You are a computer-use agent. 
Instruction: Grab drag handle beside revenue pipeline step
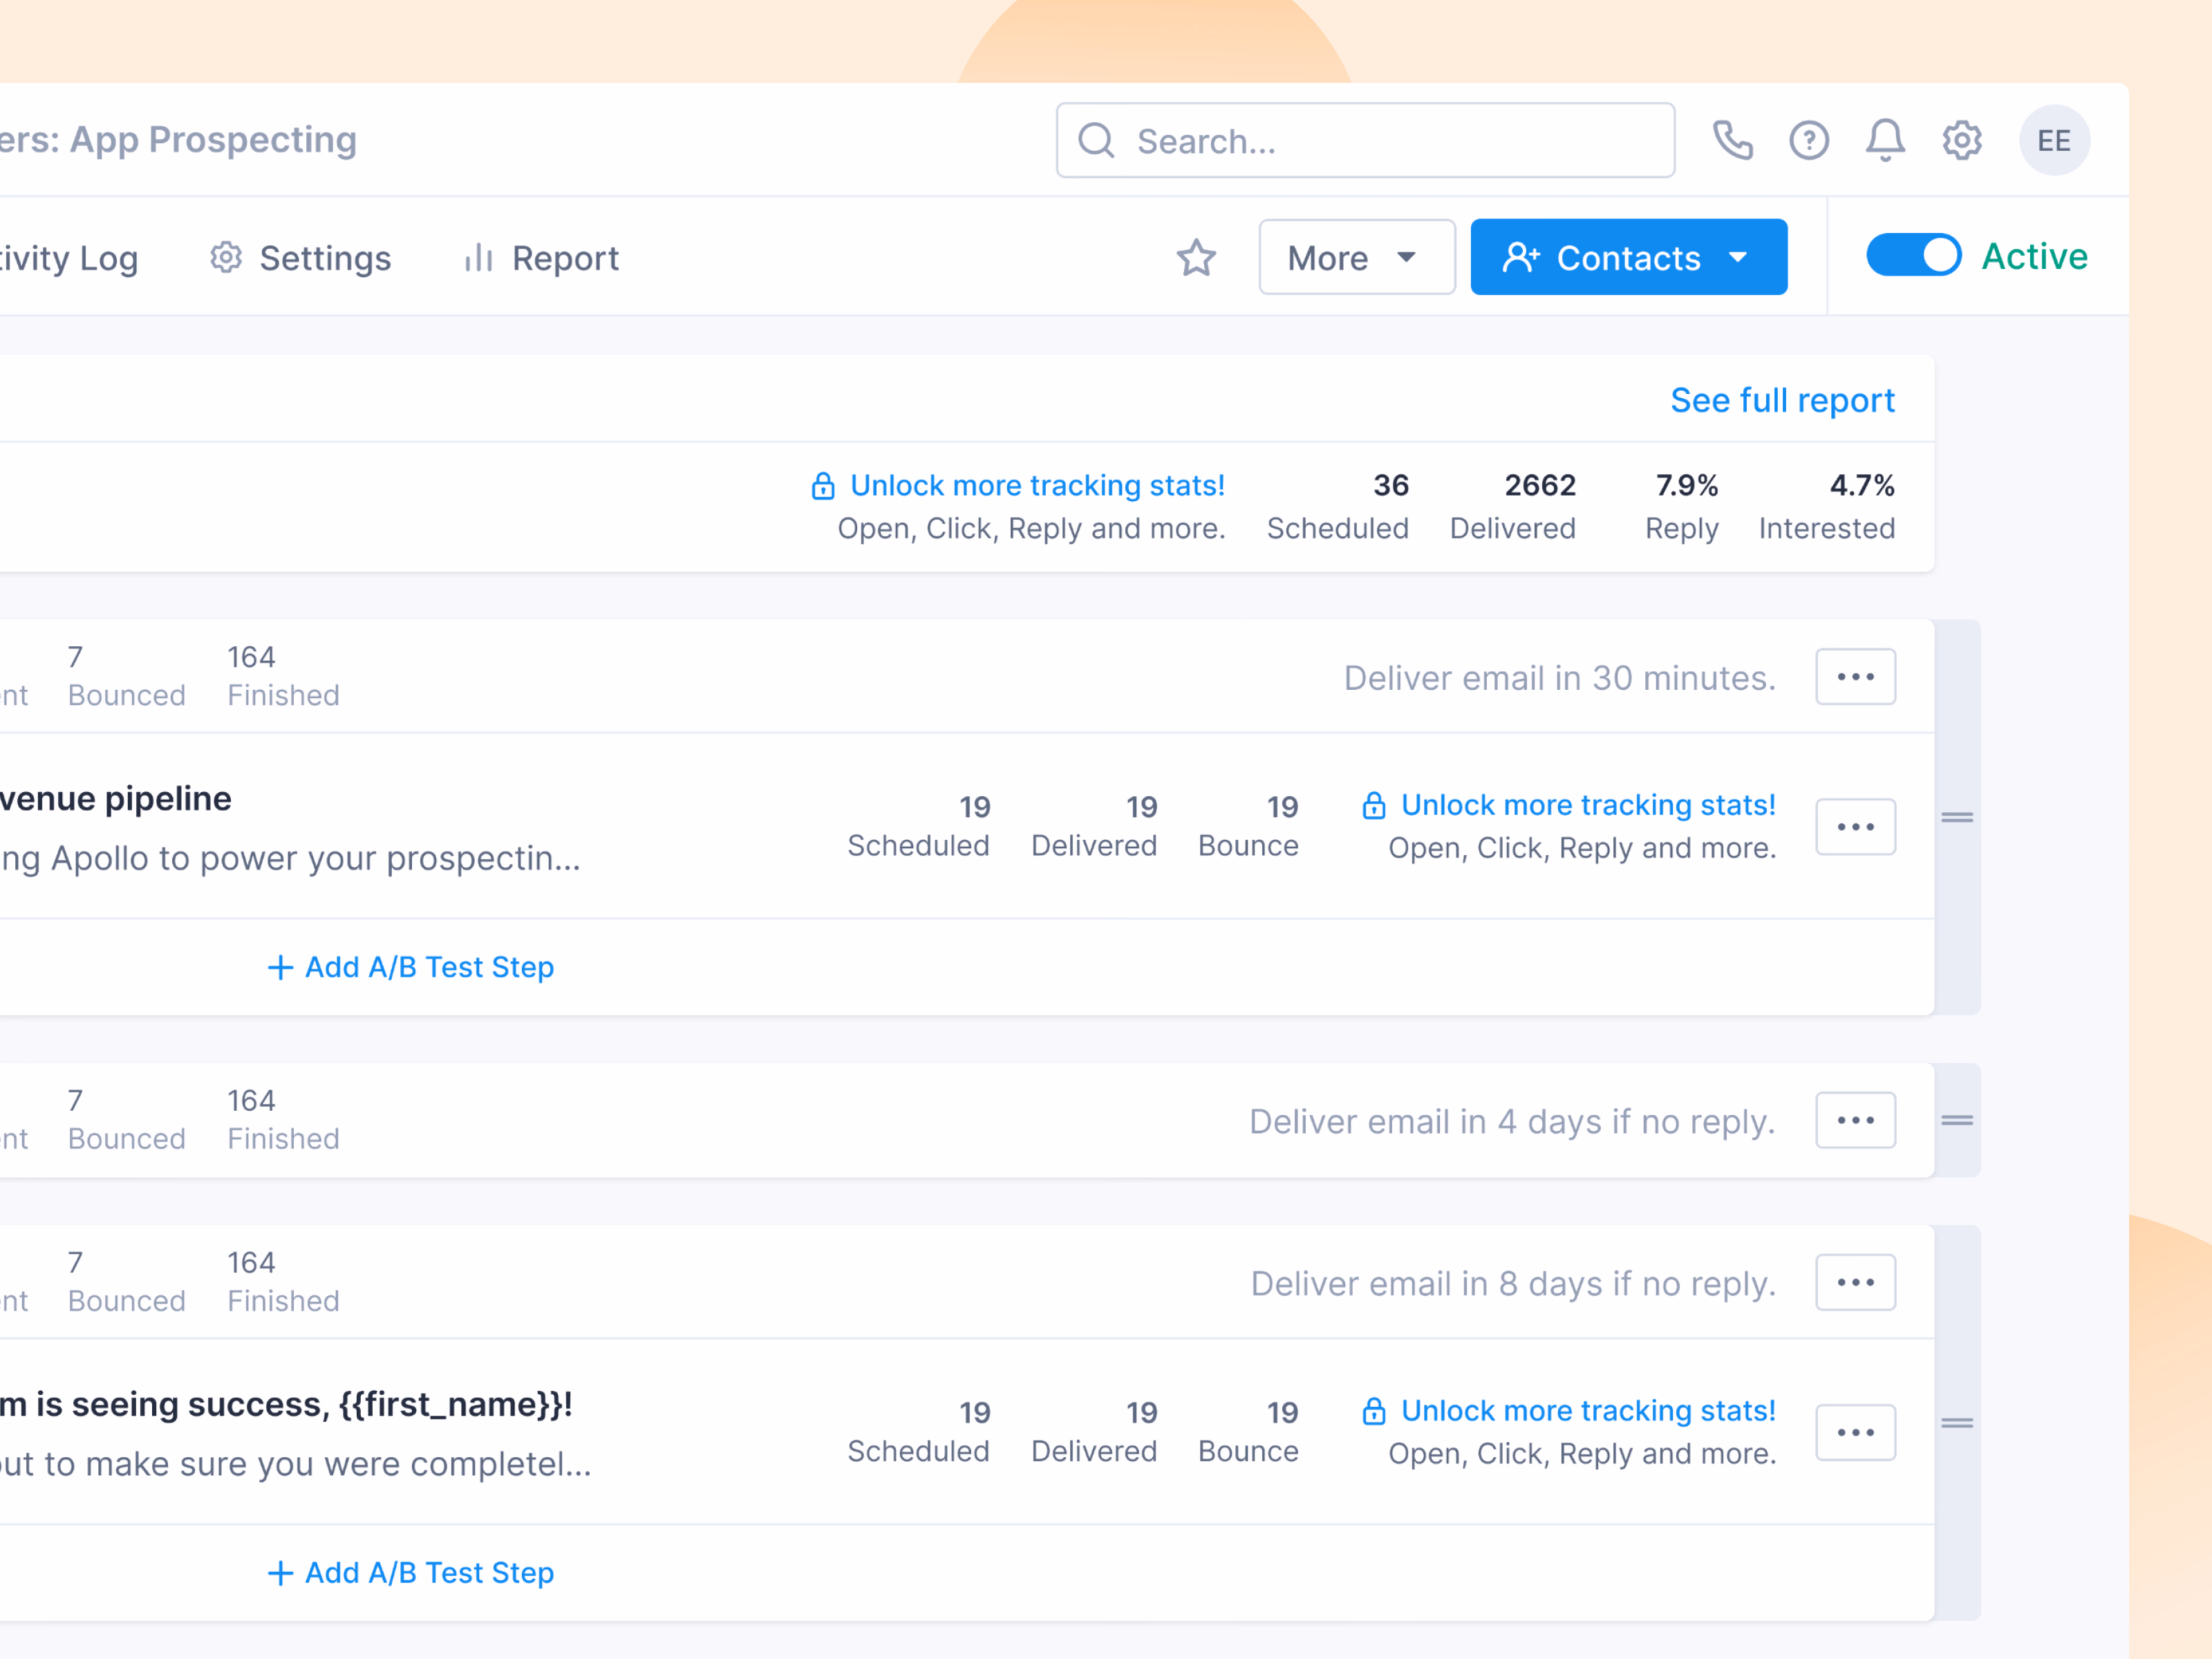pos(1956,817)
